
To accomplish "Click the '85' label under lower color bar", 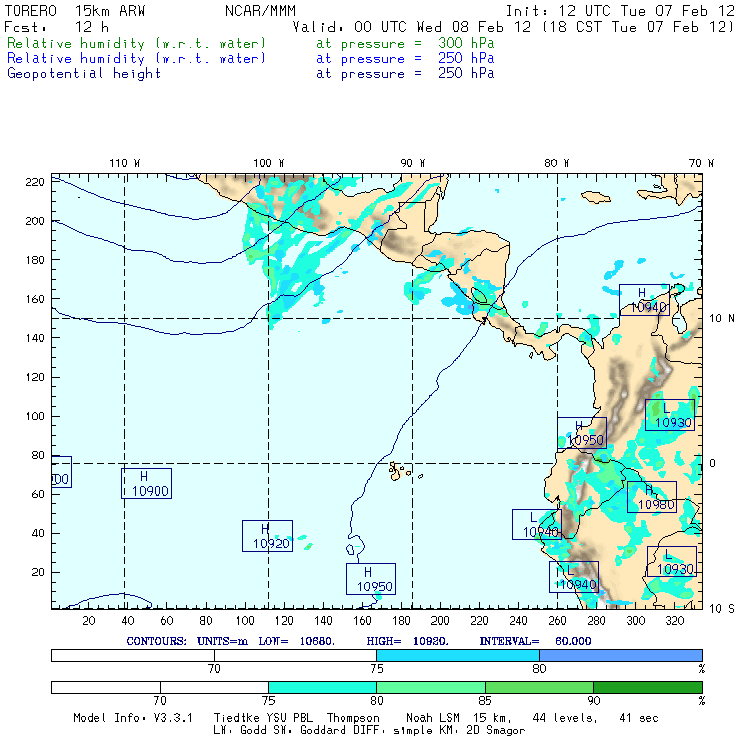I will [485, 701].
